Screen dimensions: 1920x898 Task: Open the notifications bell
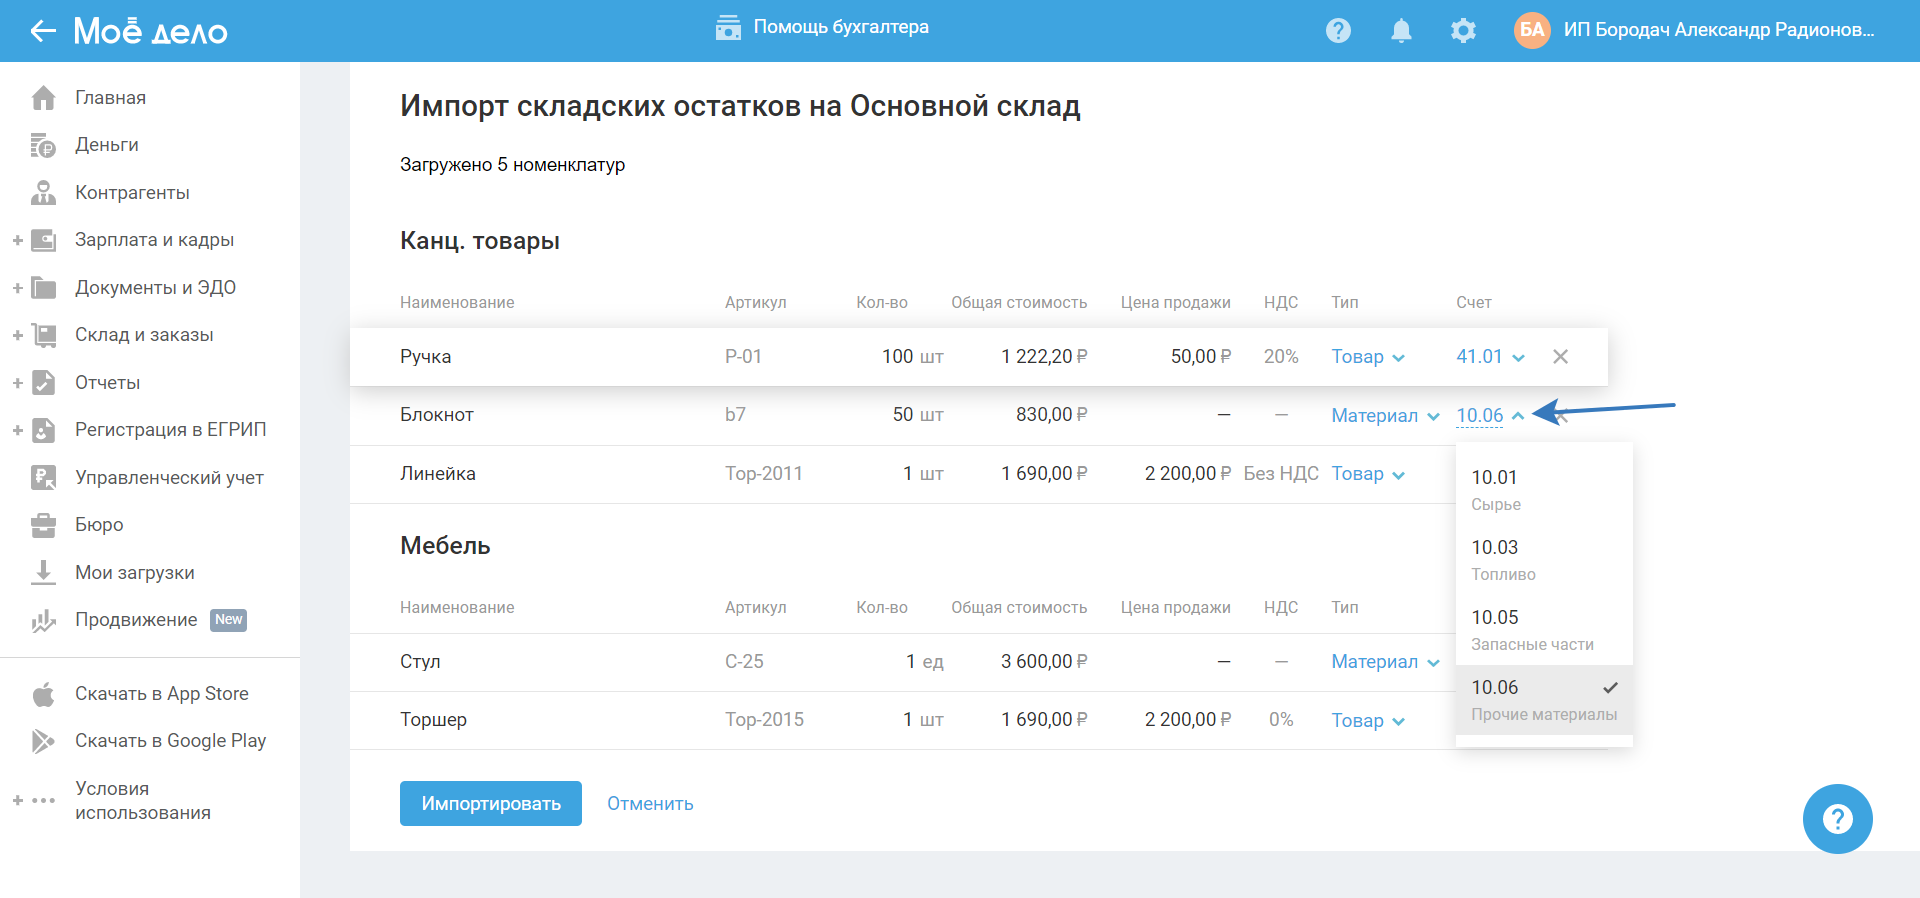pyautogui.click(x=1401, y=31)
